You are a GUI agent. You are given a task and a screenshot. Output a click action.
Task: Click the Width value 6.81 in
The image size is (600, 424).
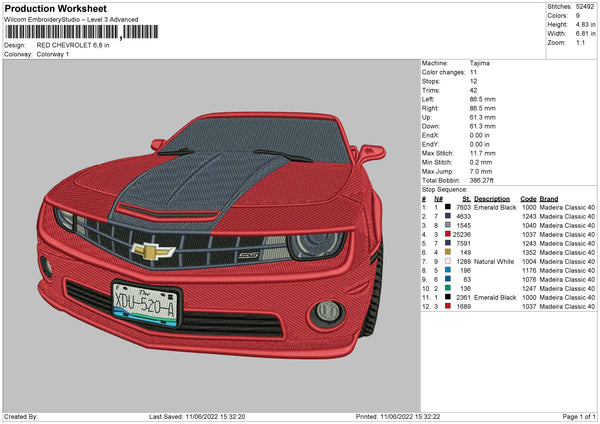585,34
